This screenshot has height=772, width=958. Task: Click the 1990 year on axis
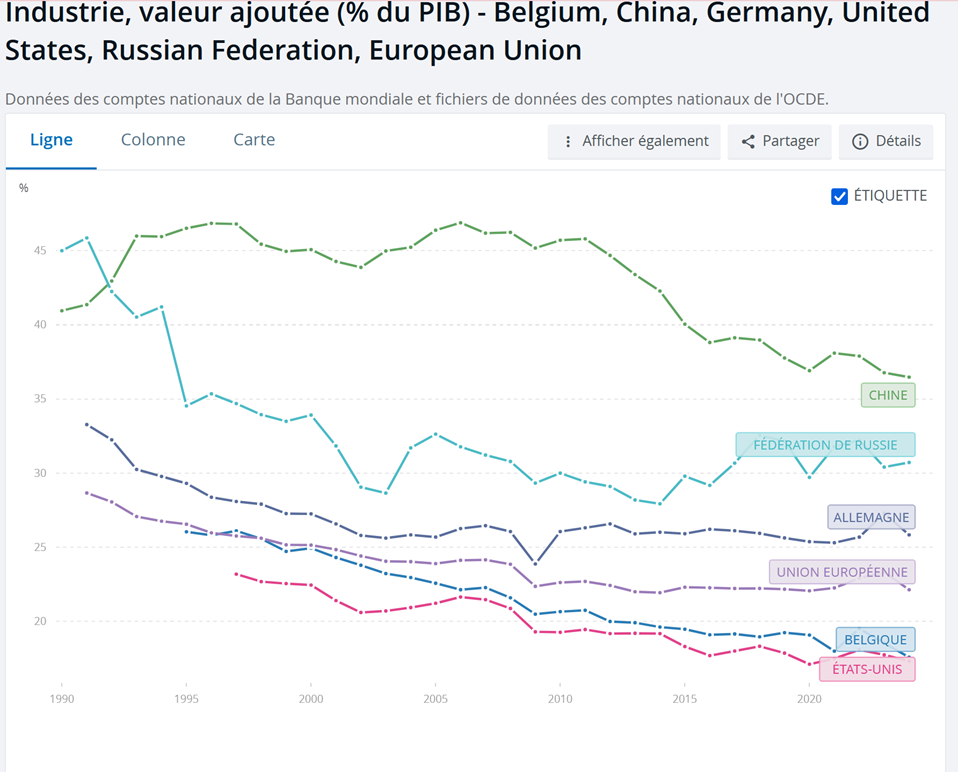[x=61, y=697]
